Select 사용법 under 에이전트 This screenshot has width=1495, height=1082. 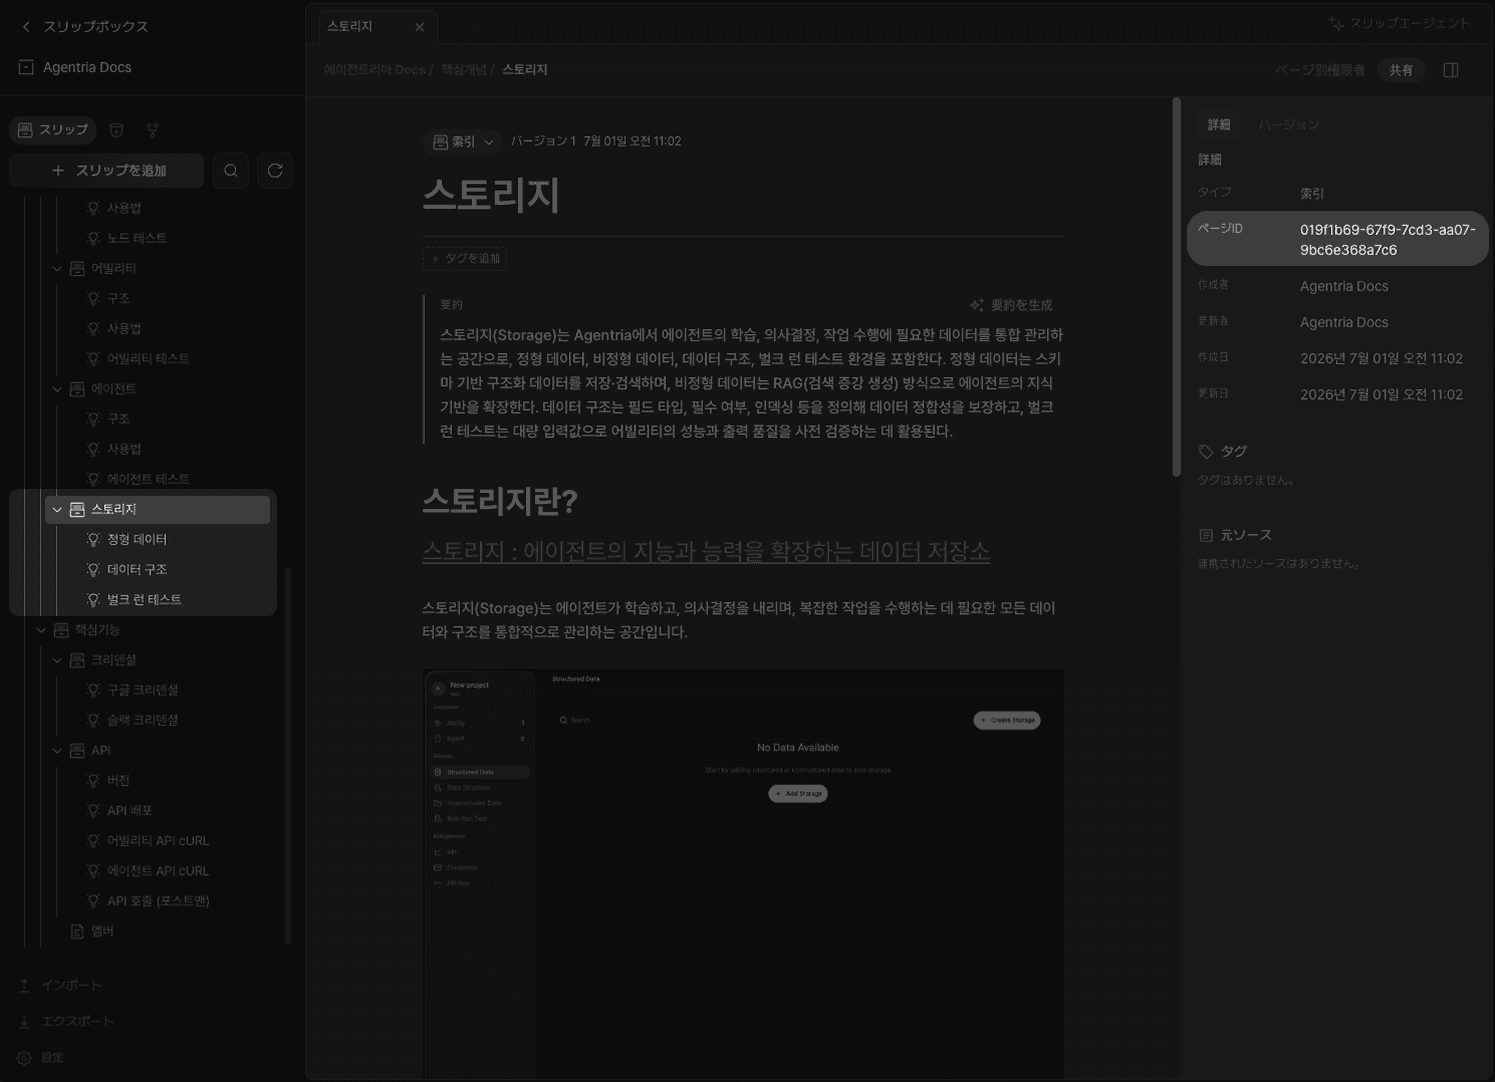124,449
